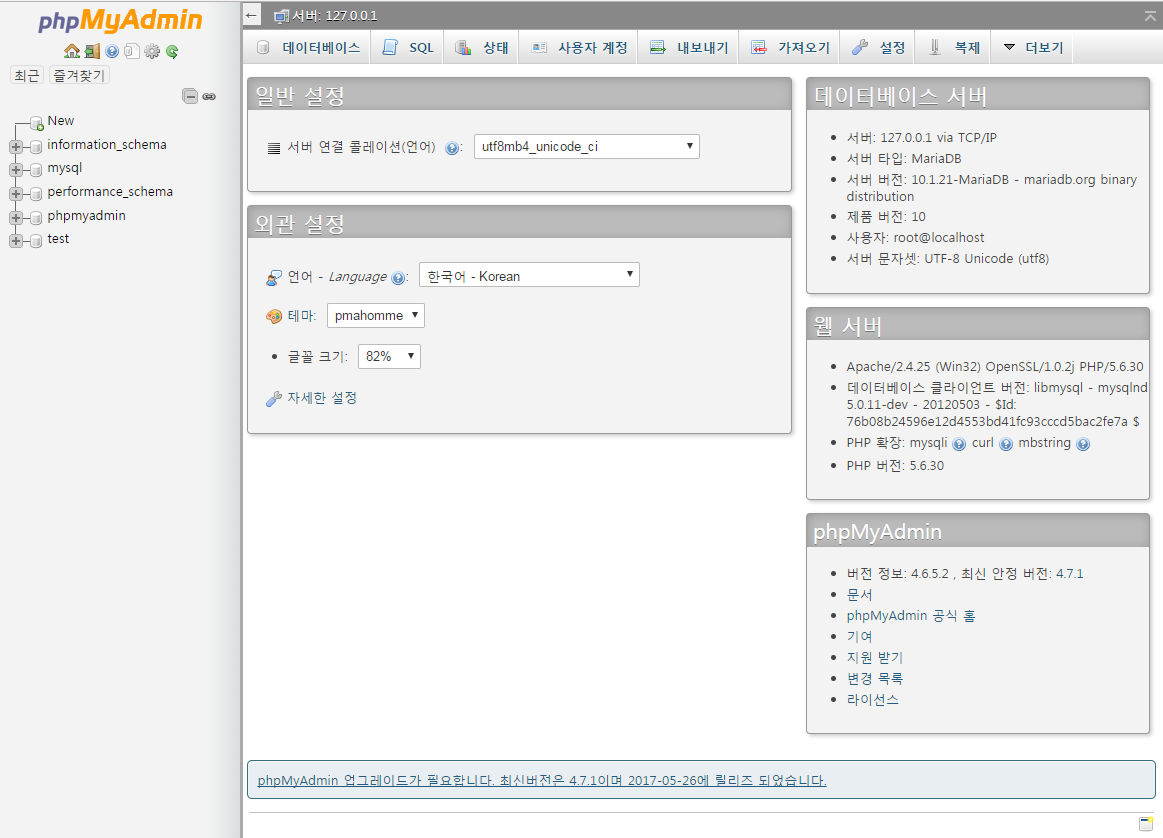Open the 내보내기 tab

[x=688, y=47]
